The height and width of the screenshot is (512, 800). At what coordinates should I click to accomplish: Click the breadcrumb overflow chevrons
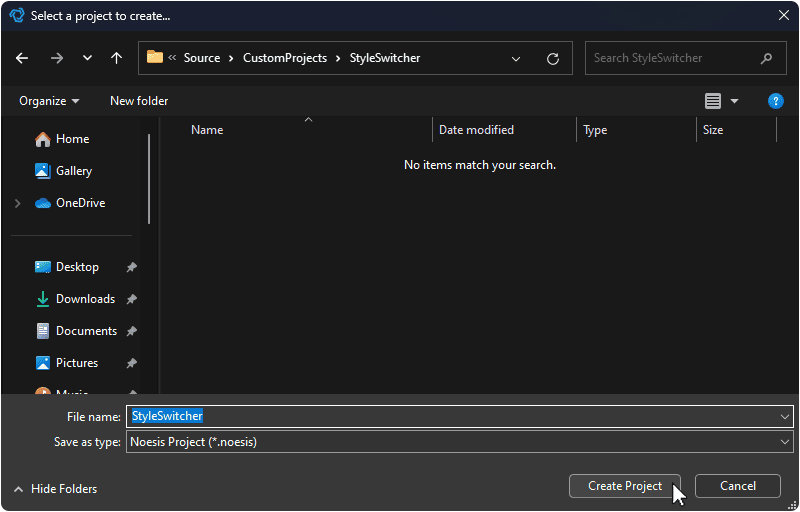pyautogui.click(x=172, y=58)
